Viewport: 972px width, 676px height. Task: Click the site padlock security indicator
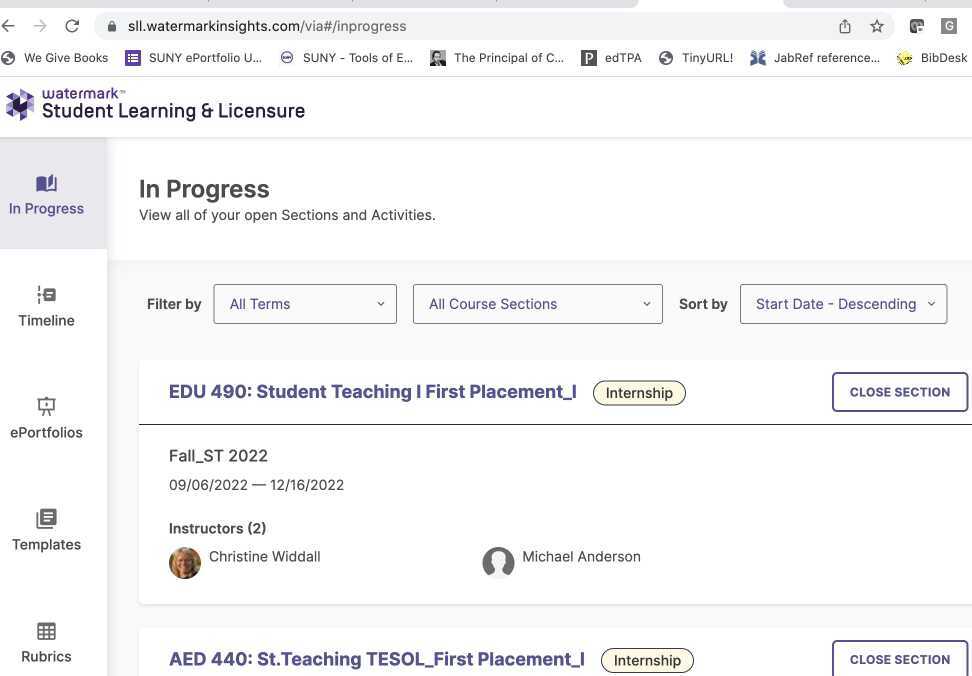[x=113, y=25]
